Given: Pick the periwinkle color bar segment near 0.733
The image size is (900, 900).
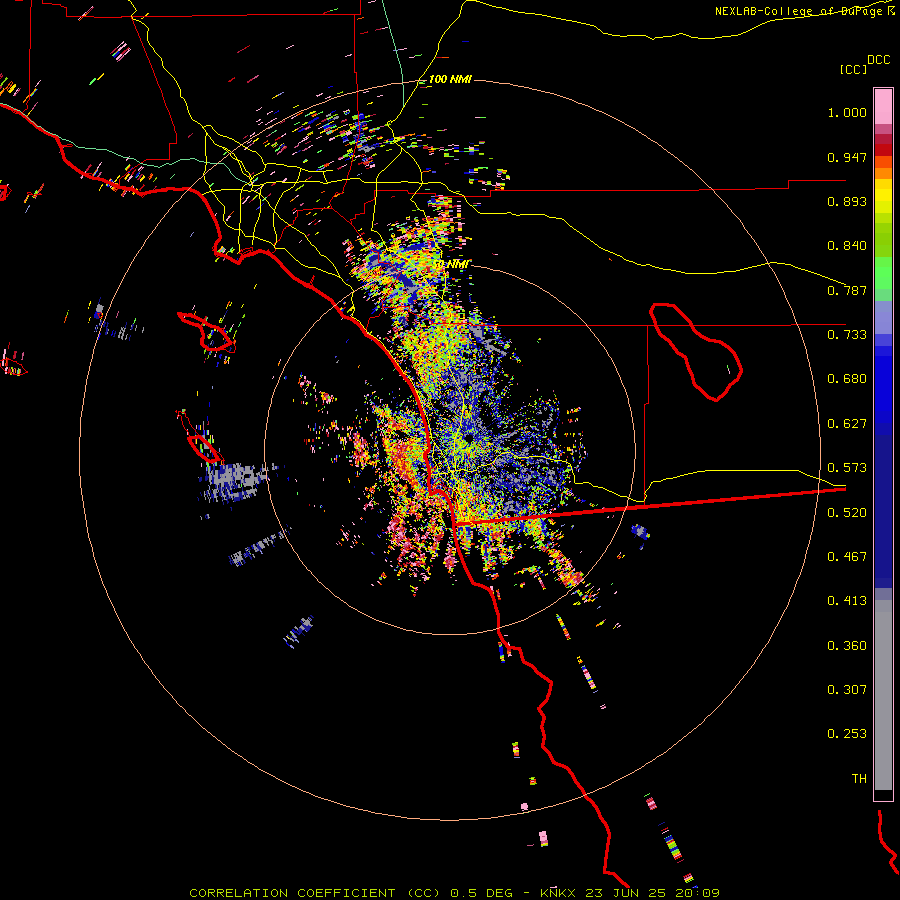Looking at the screenshot, I should [x=883, y=318].
